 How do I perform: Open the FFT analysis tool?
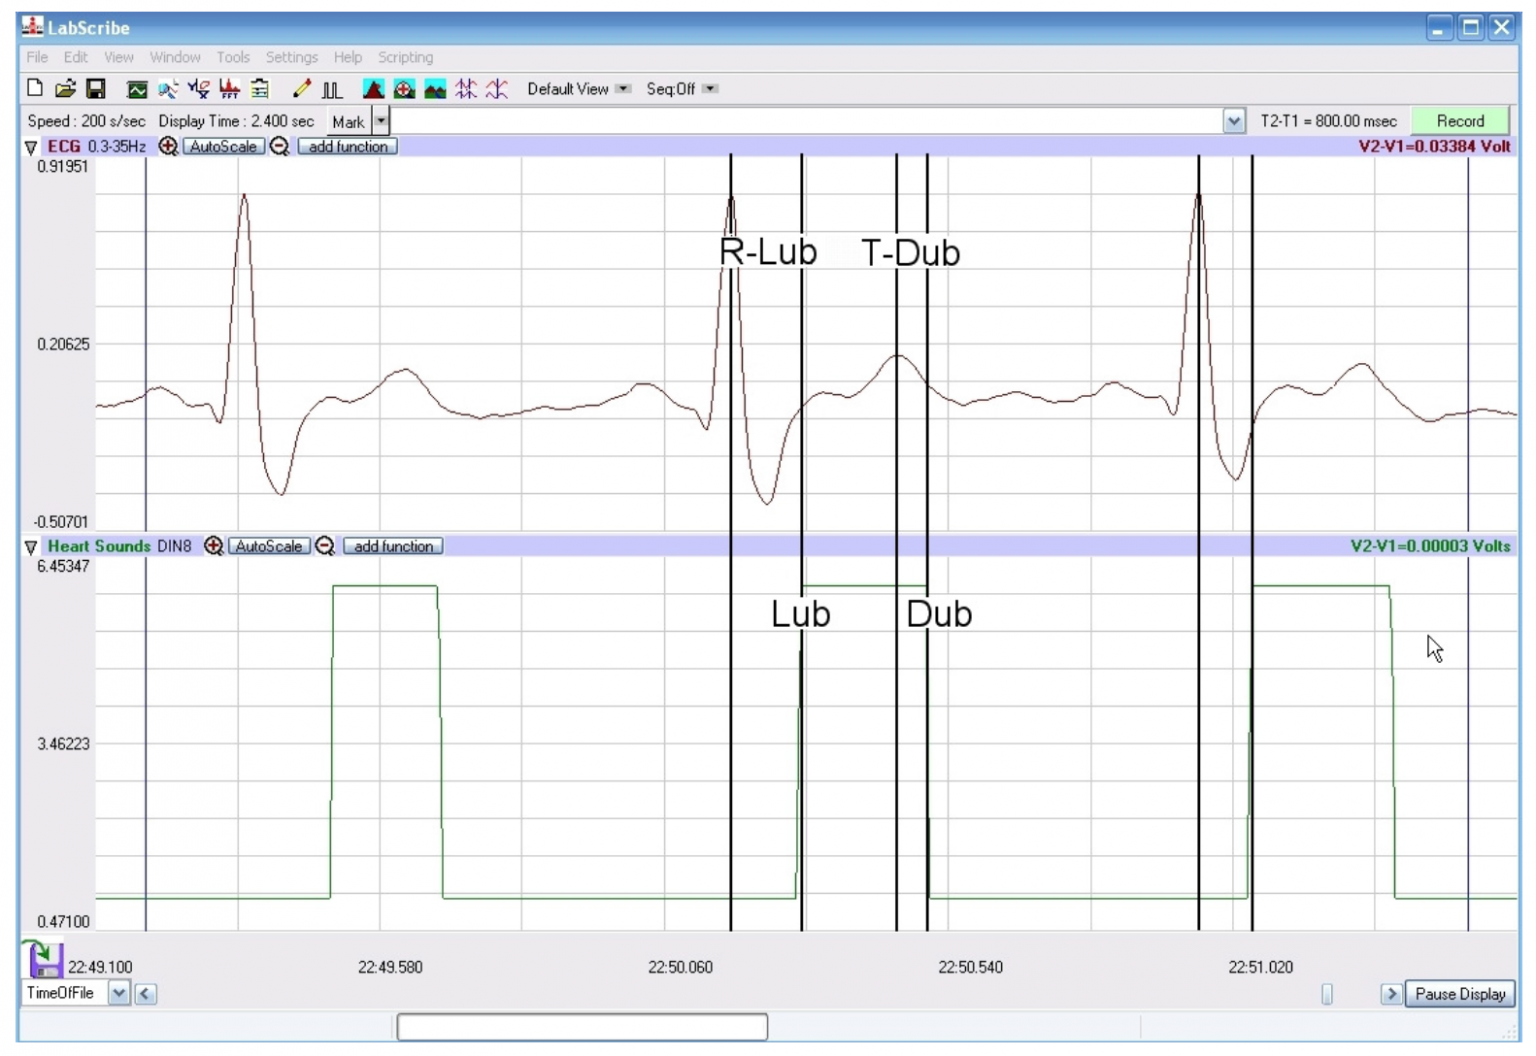point(229,89)
